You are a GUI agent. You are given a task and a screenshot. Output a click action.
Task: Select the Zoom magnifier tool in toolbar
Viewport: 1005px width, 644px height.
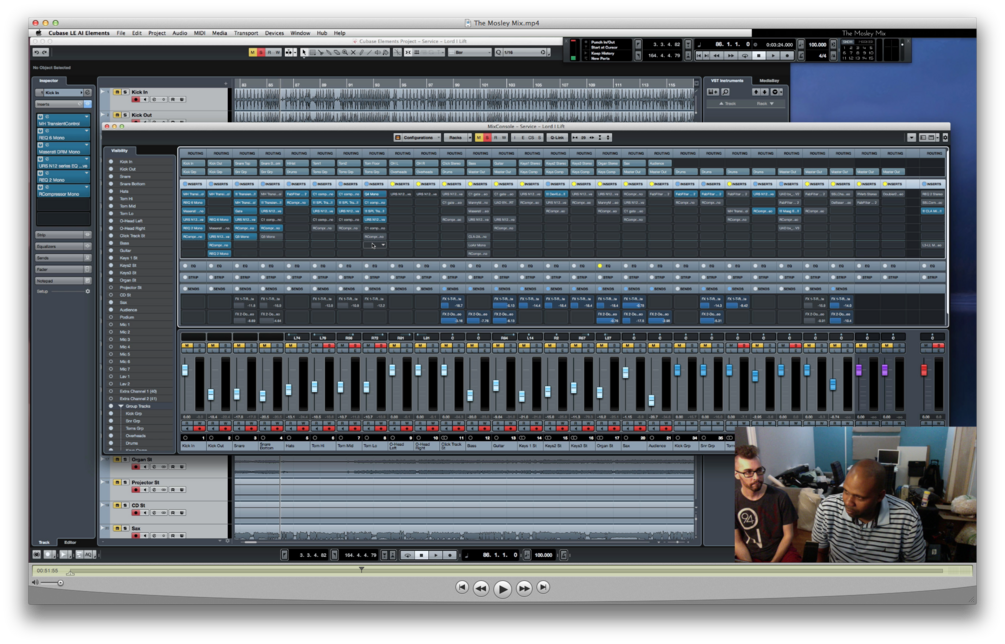(345, 53)
